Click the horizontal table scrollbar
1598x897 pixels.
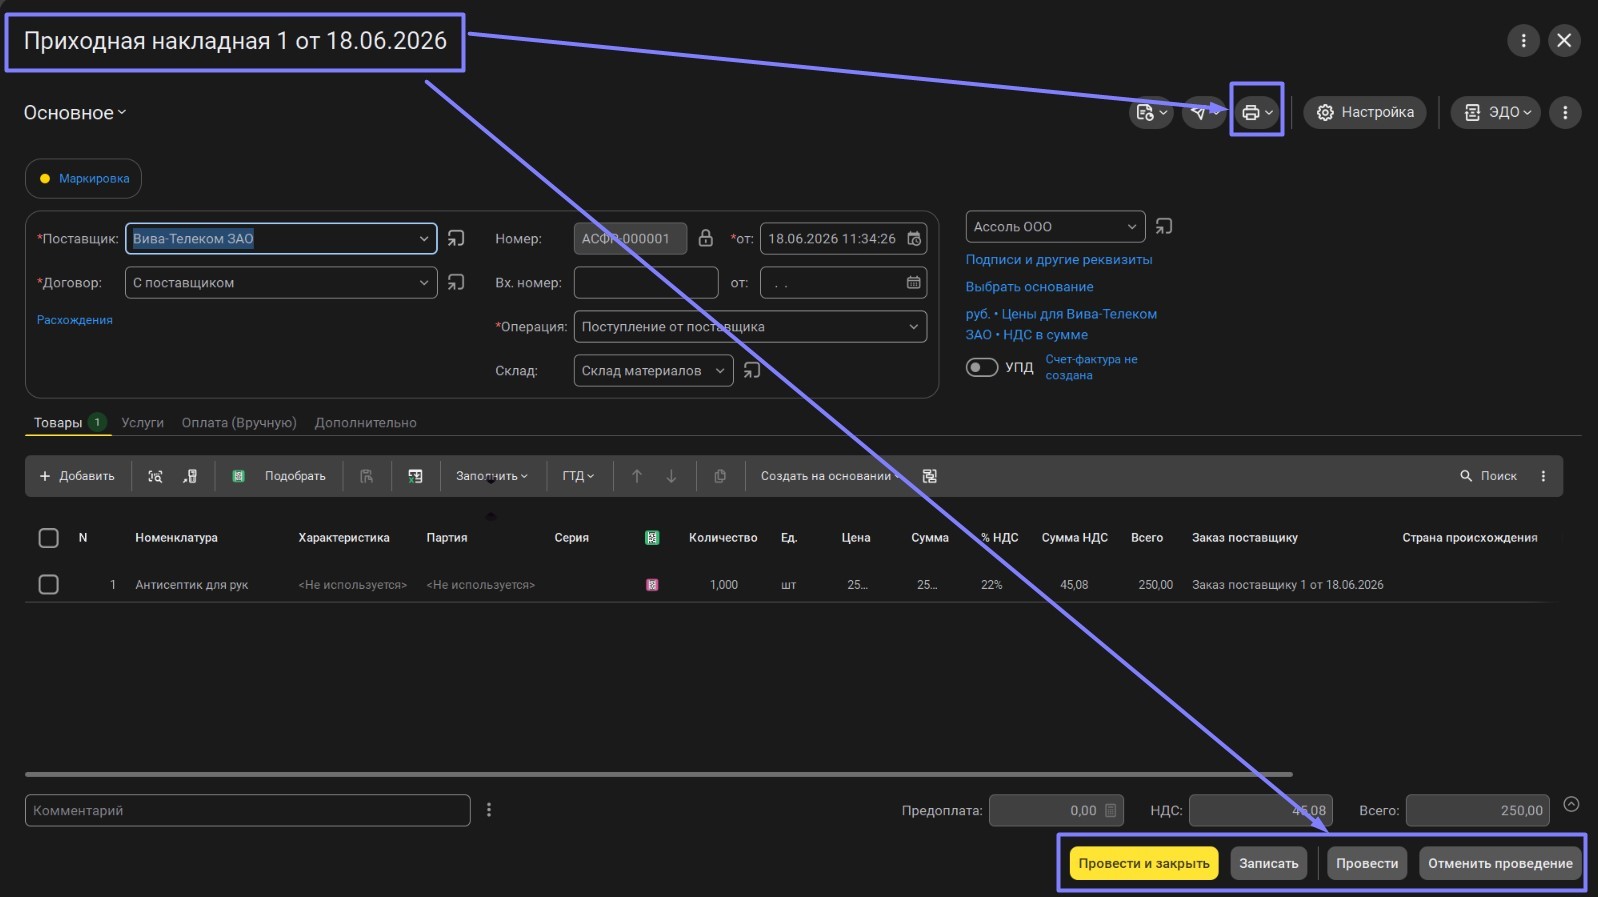tap(658, 774)
